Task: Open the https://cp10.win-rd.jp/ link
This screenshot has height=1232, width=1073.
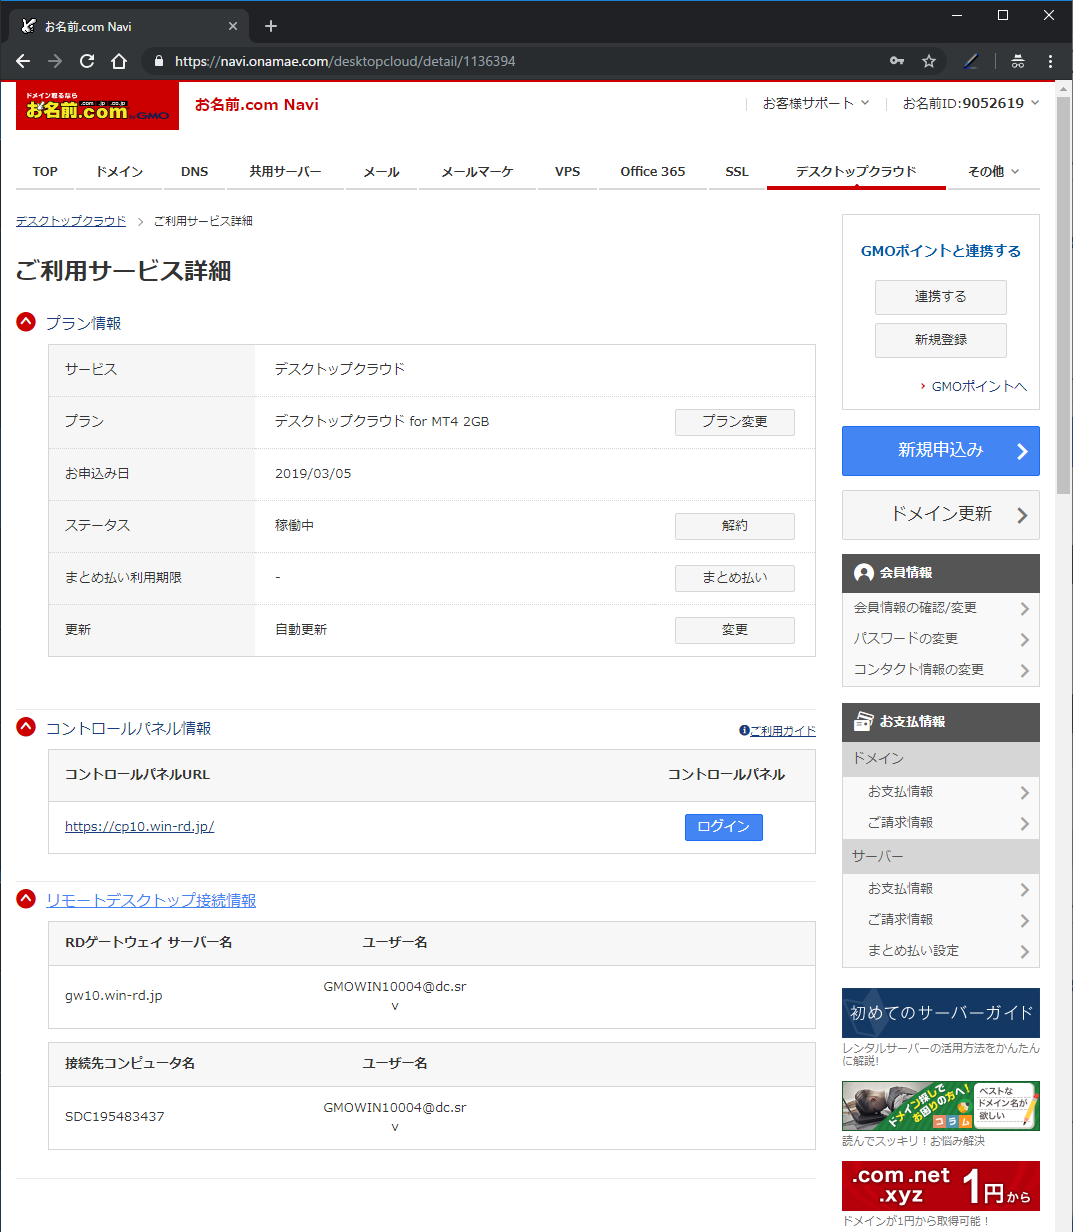Action: [140, 826]
